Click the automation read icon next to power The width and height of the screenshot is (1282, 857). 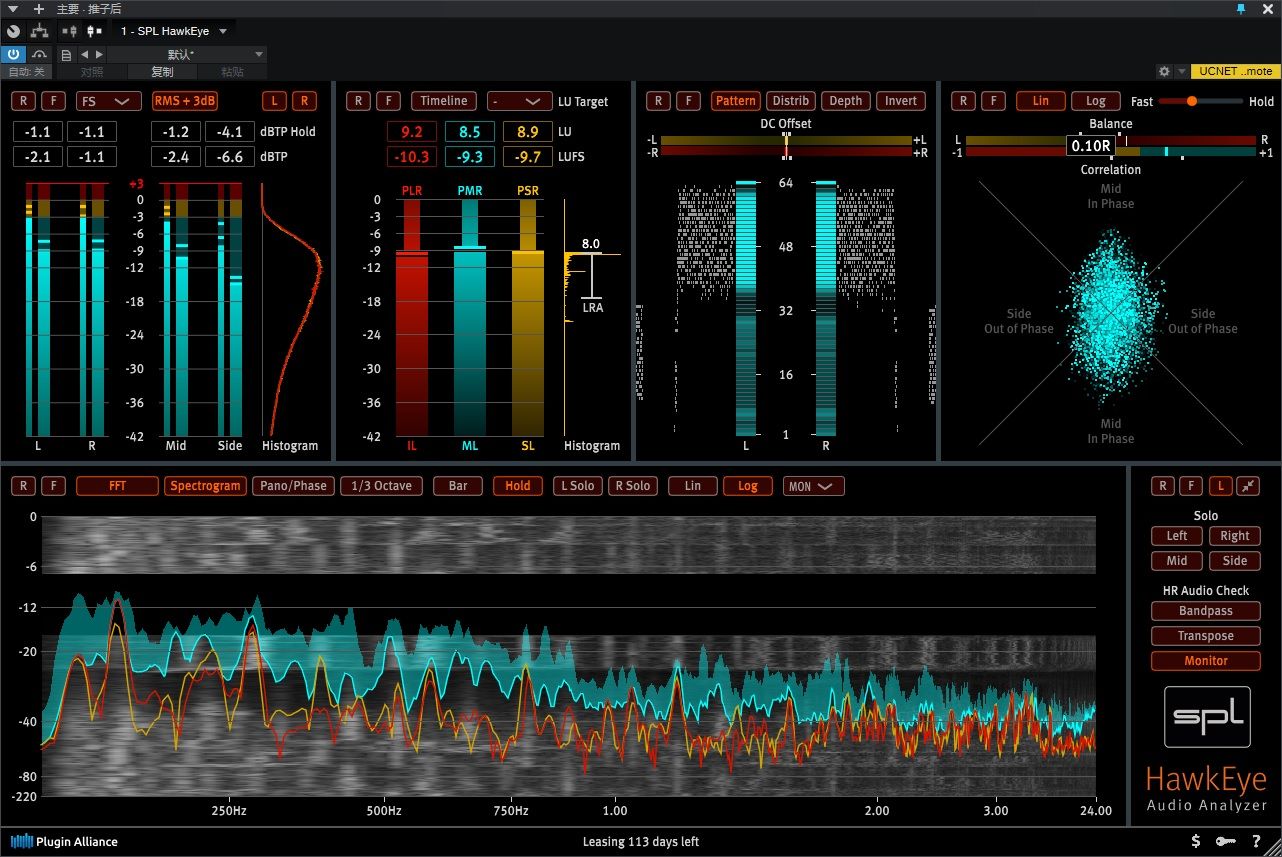[40, 54]
